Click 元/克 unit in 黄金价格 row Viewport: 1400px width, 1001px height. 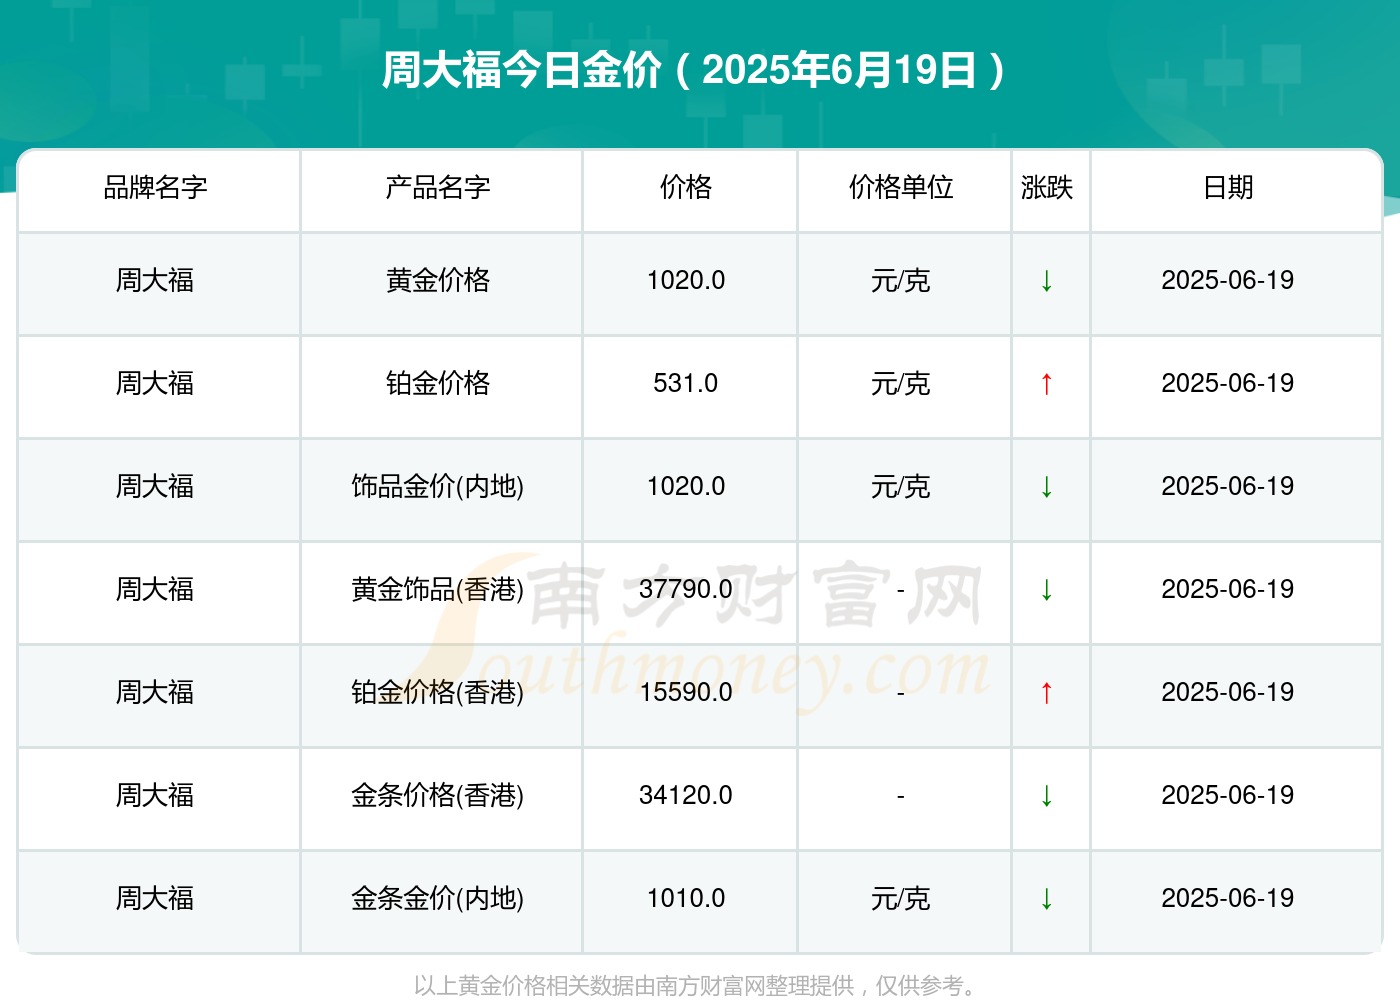[901, 281]
